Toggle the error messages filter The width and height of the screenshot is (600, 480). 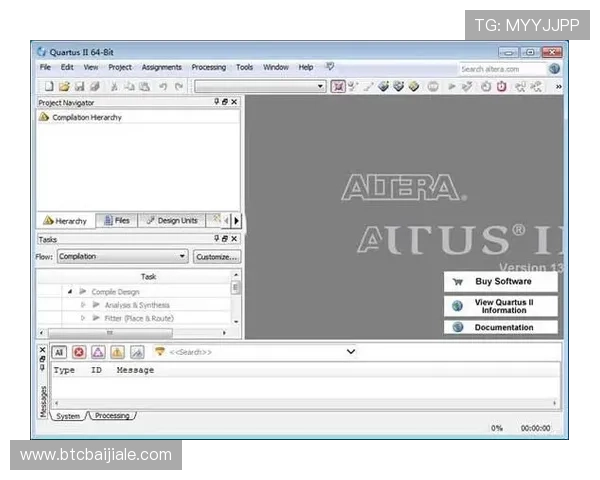[x=79, y=352]
